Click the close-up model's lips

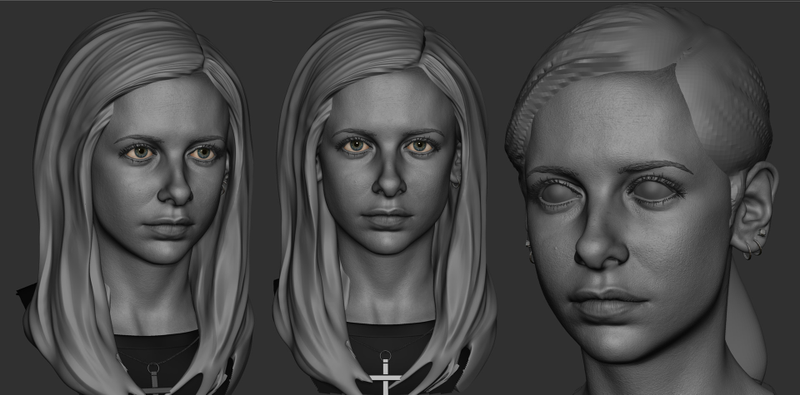click(x=608, y=303)
